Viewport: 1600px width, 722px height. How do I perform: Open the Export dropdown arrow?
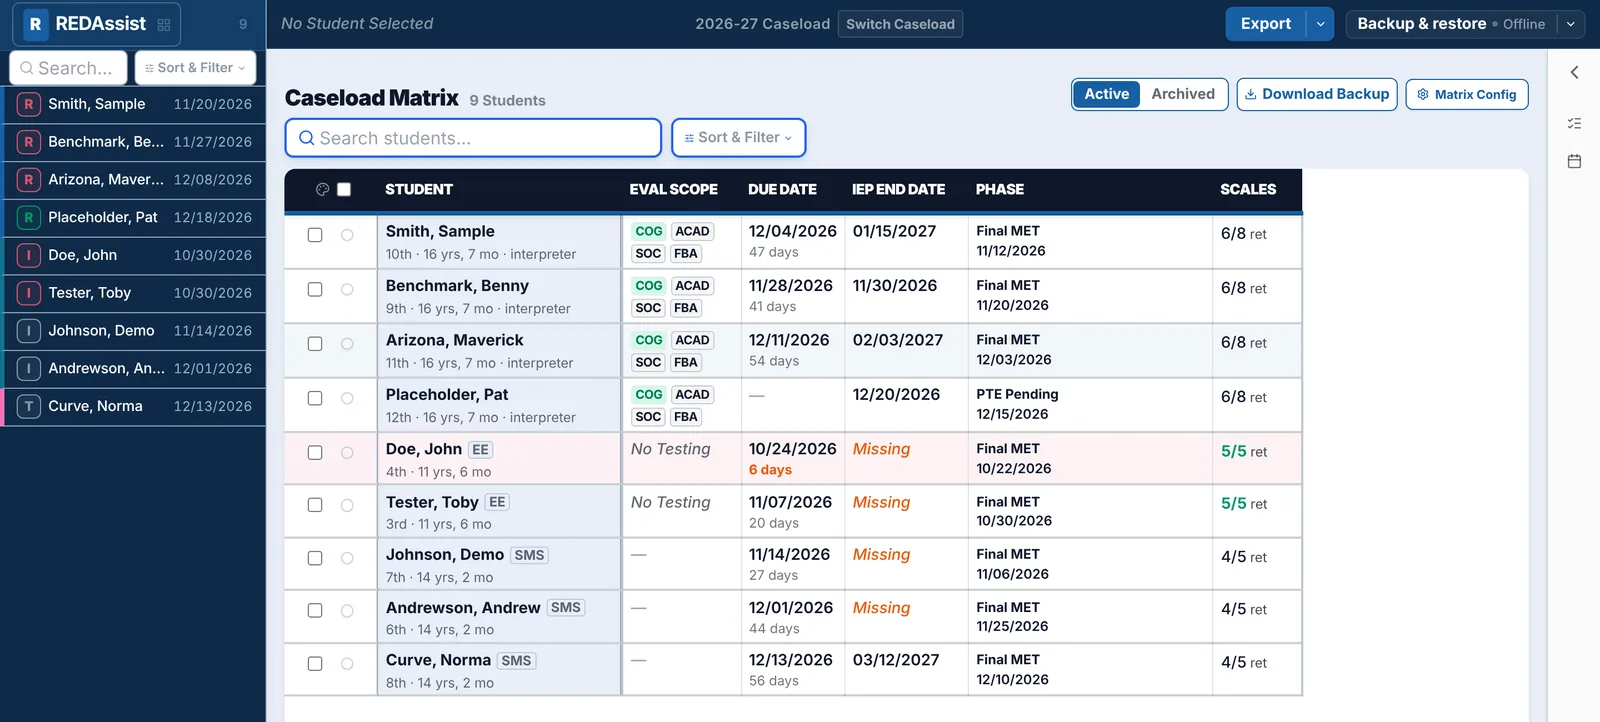(1321, 24)
